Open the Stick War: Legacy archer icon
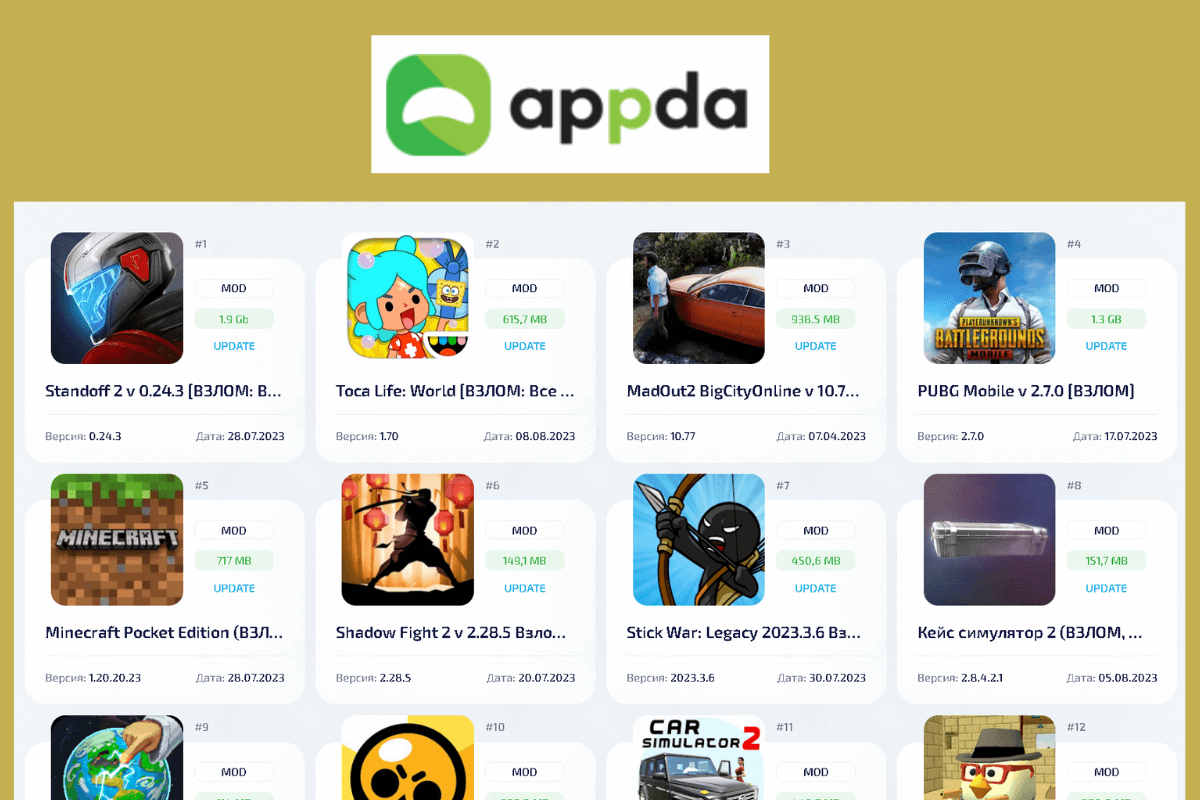The width and height of the screenshot is (1200, 800). (699, 540)
